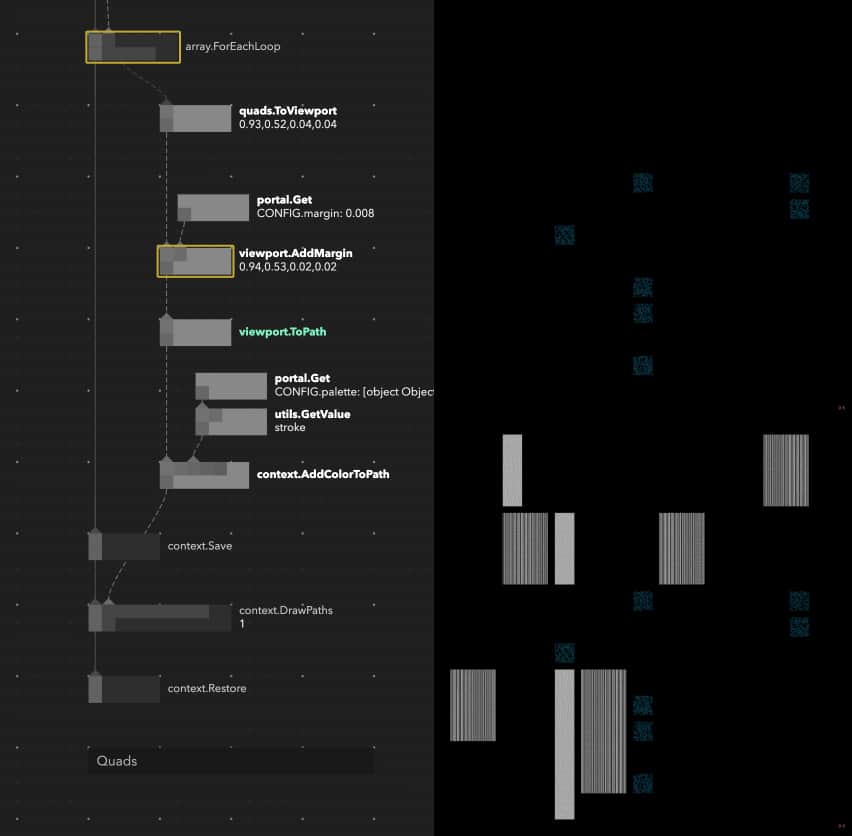The width and height of the screenshot is (852, 836).
Task: Select the array.ForEachLoop node block
Action: 133,47
